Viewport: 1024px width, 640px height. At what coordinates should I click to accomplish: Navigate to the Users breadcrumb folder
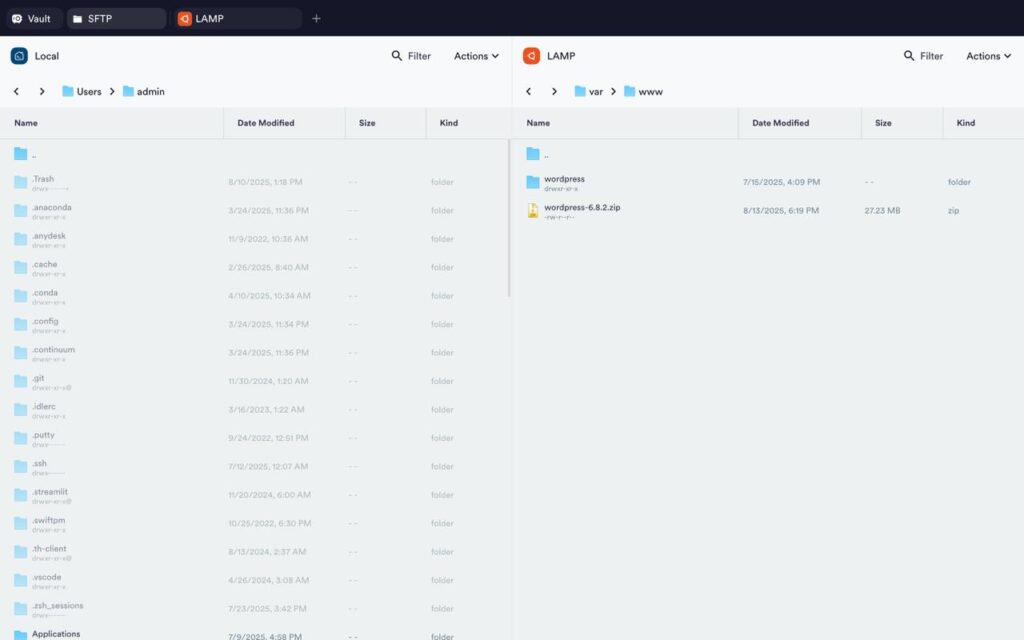(82, 91)
